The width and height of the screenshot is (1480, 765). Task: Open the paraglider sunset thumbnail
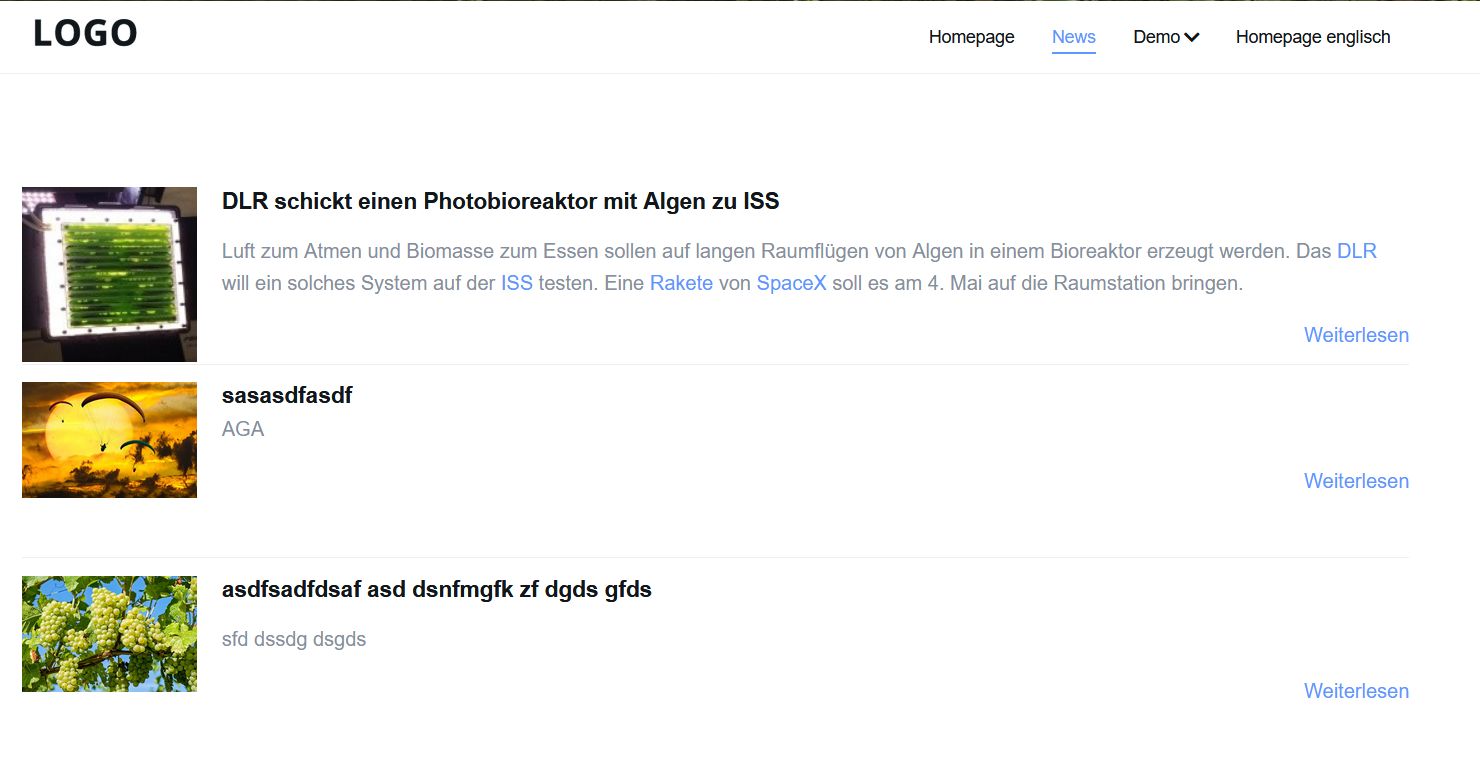coord(109,440)
